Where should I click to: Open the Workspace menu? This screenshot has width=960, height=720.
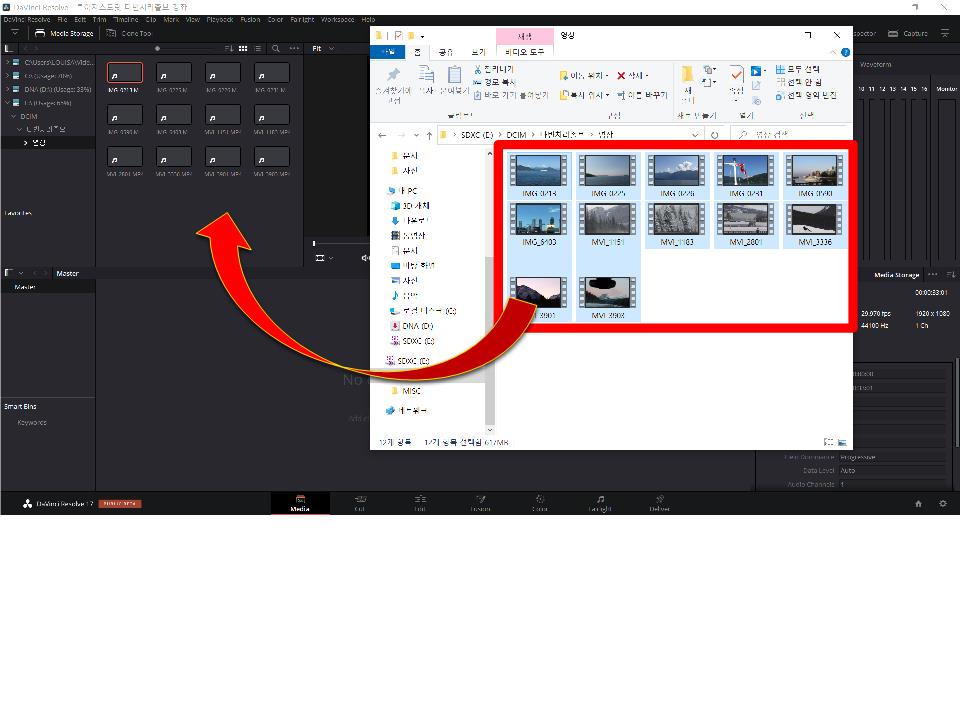(337, 20)
